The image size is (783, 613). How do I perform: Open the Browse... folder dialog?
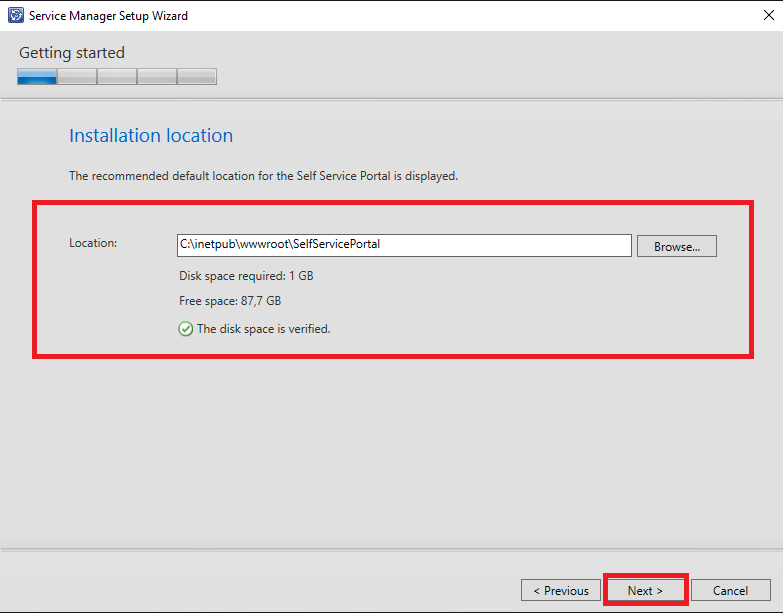pos(677,247)
